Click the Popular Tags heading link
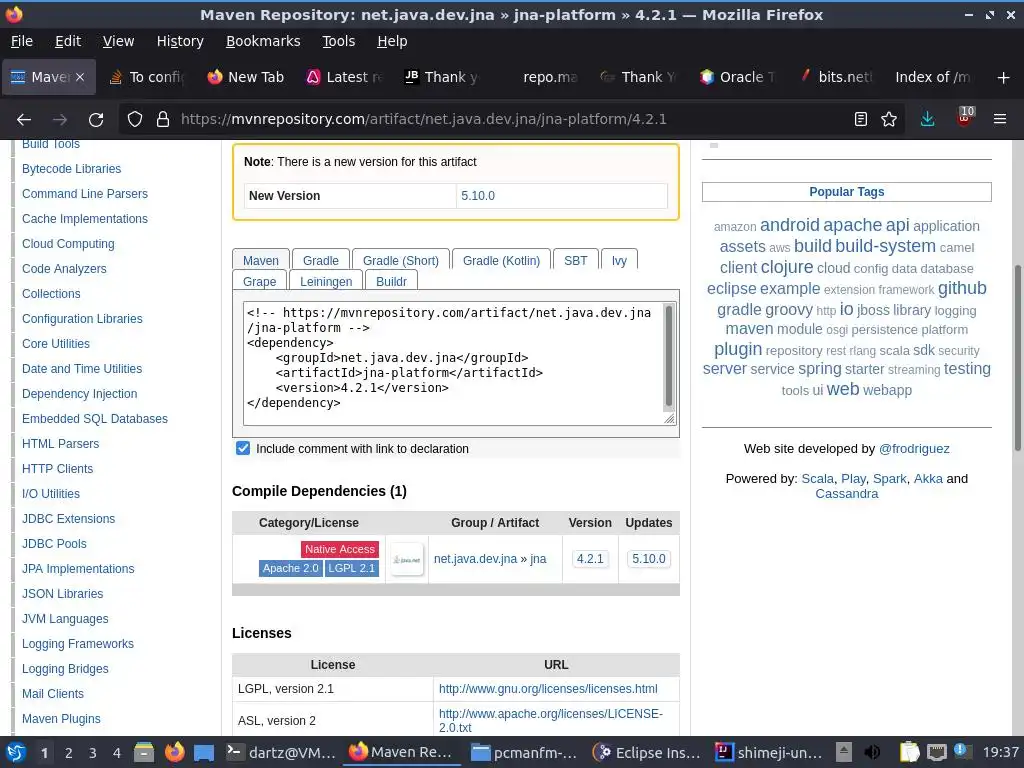Viewport: 1024px width, 768px height. click(846, 192)
